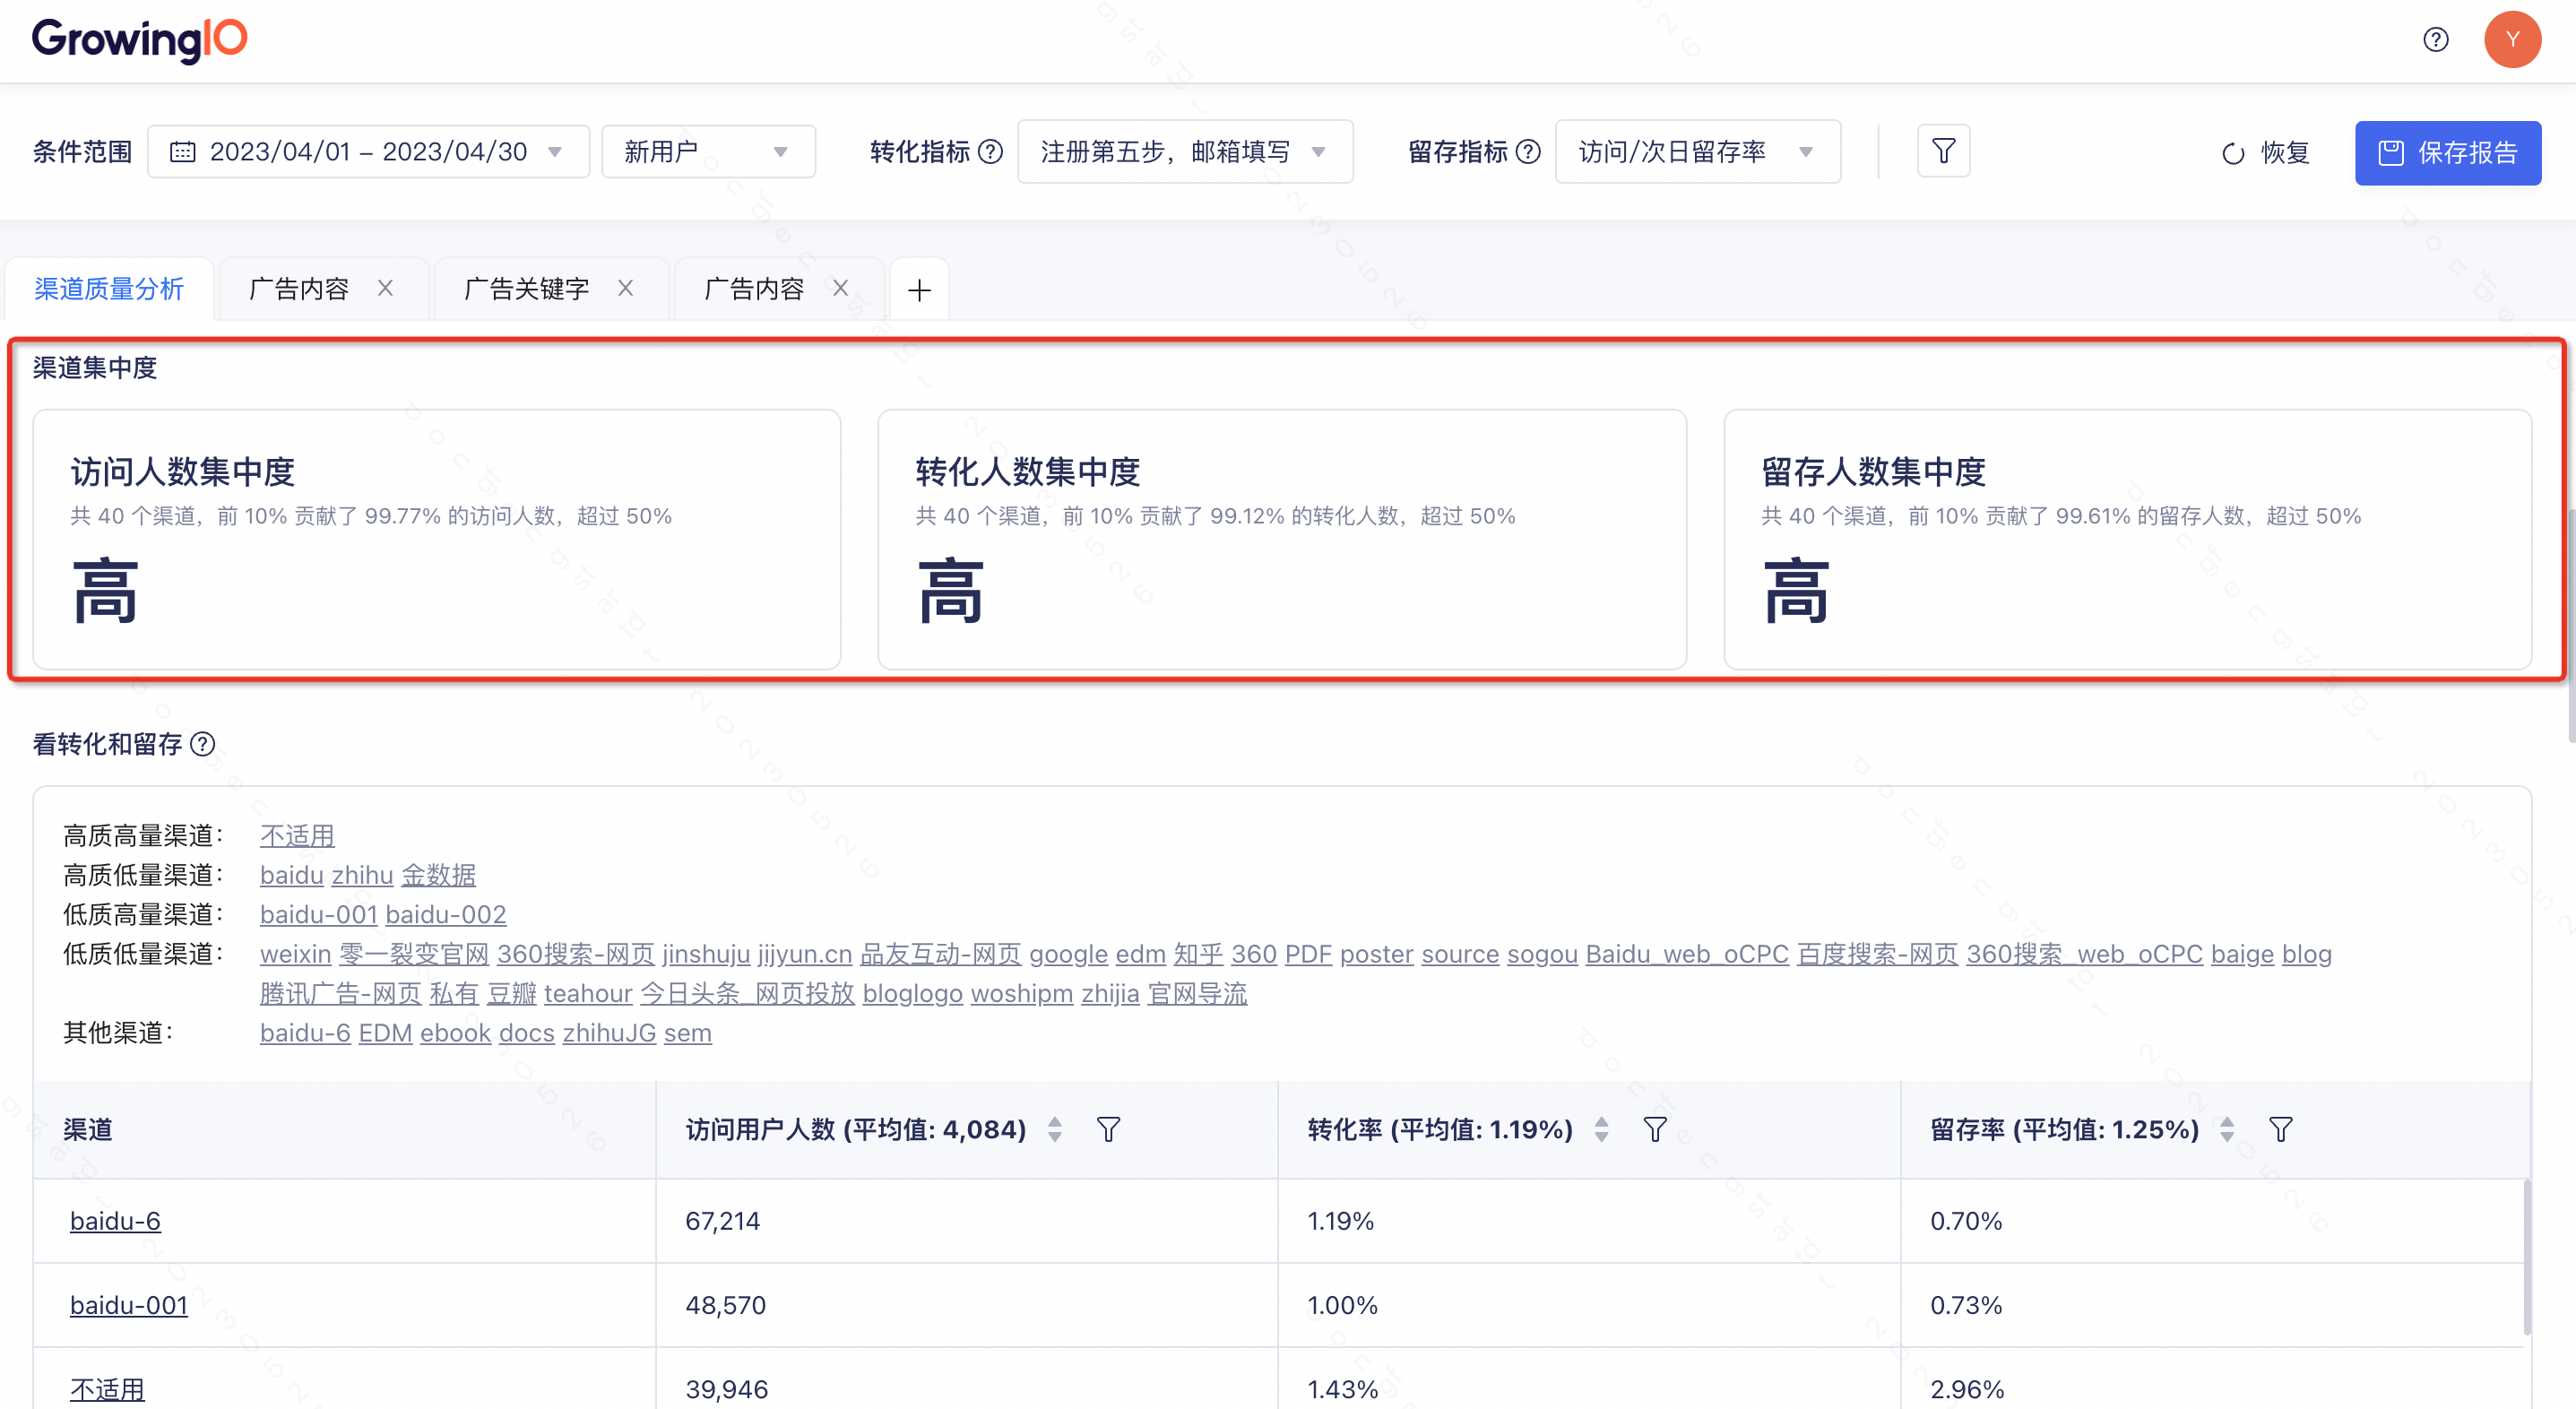Open the zhihuJG channel link

[x=609, y=1033]
